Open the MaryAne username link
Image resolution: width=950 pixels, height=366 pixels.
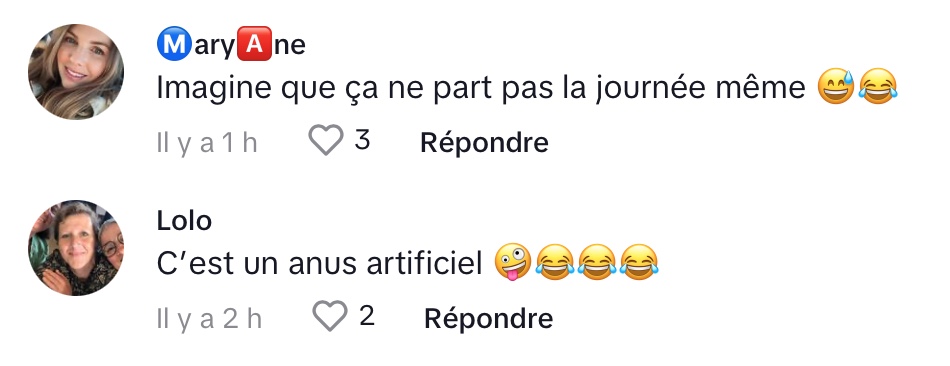coord(231,46)
